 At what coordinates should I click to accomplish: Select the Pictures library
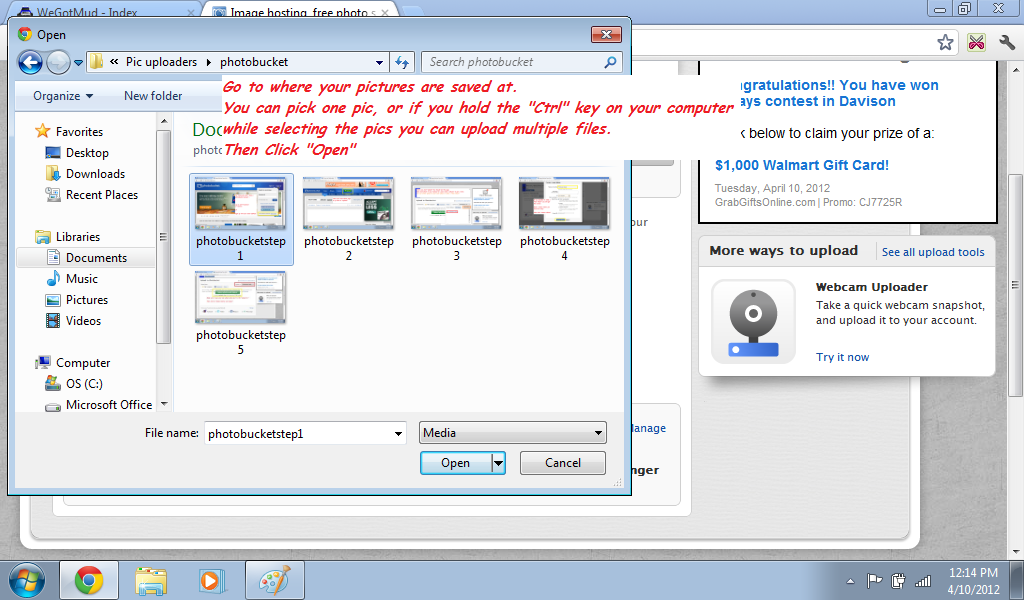[x=87, y=300]
